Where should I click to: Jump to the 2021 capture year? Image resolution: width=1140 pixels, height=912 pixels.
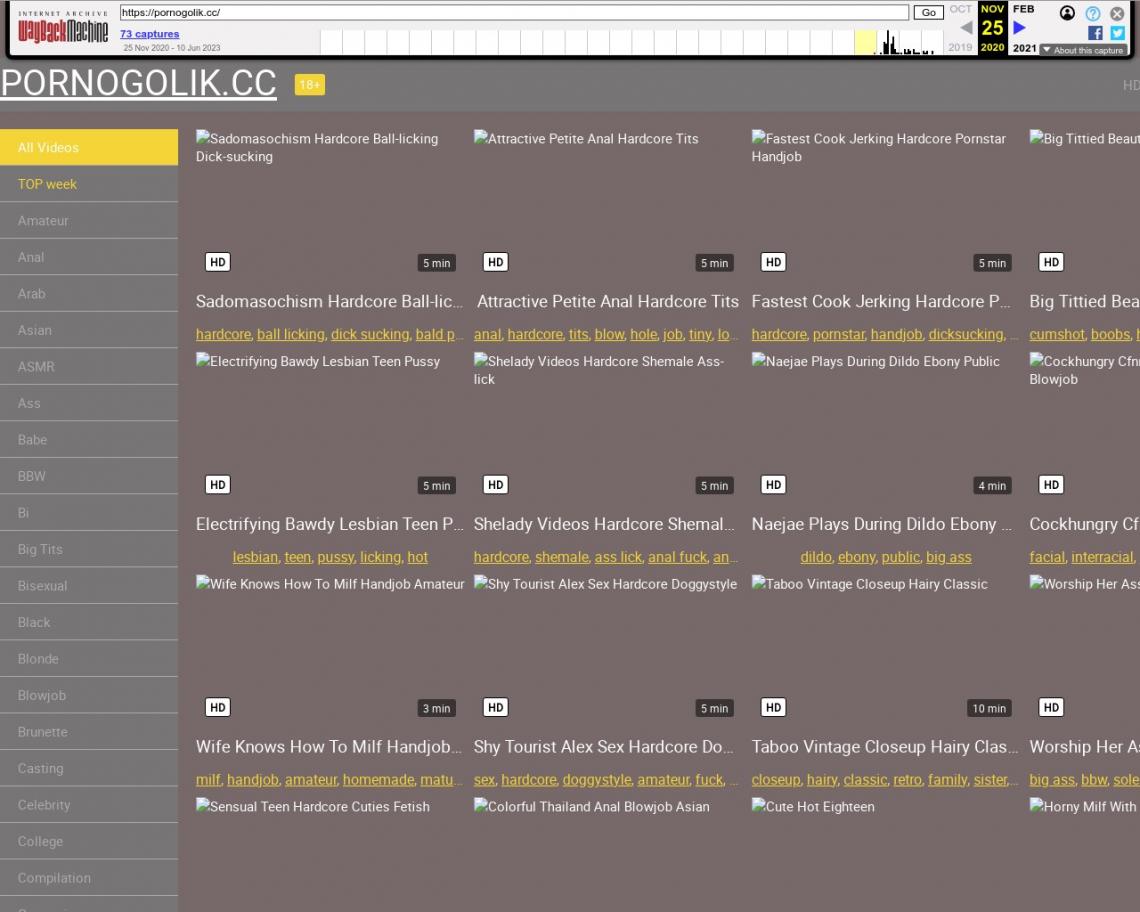point(1024,48)
